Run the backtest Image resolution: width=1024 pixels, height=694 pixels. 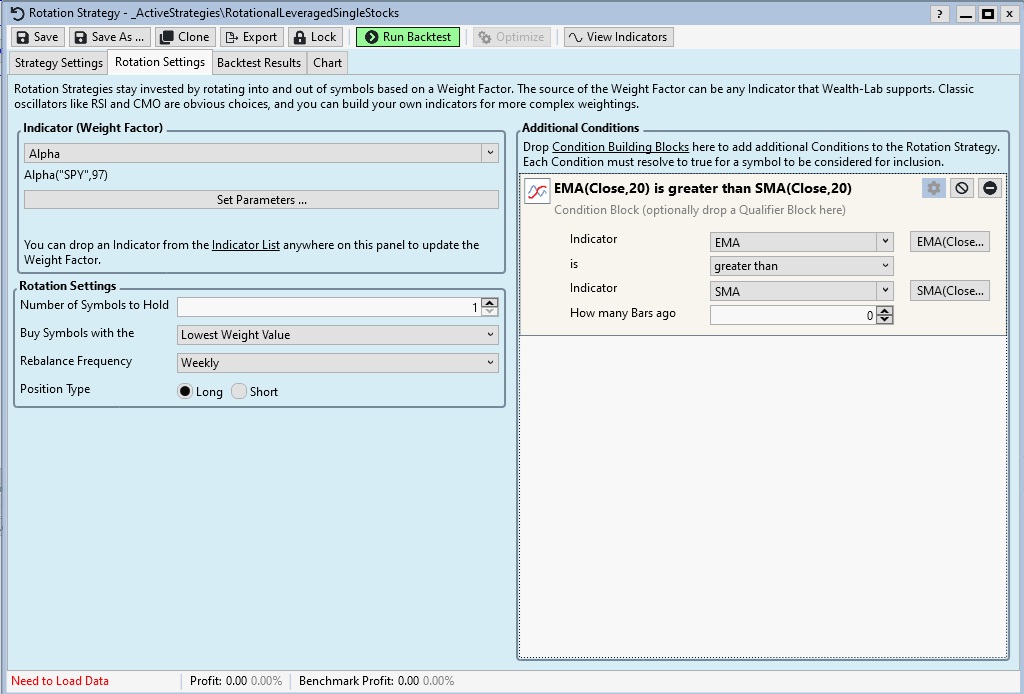(x=408, y=37)
